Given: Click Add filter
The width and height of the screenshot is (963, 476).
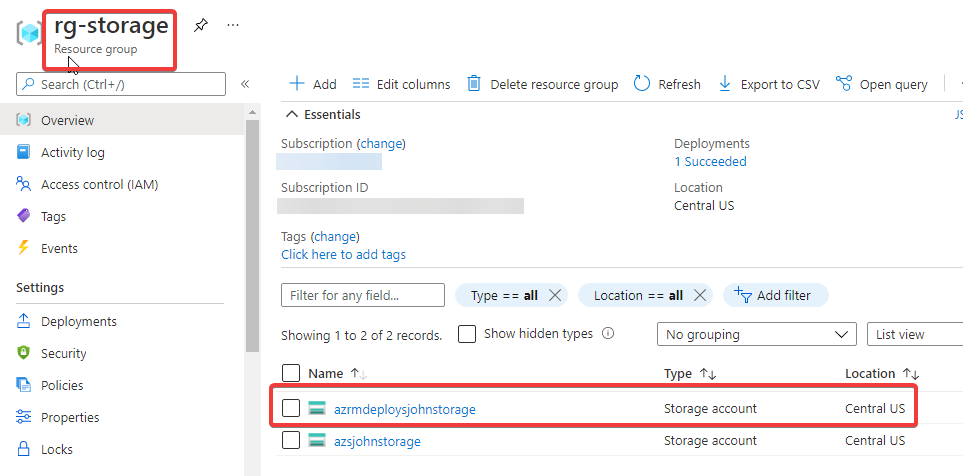Looking at the screenshot, I should [x=776, y=295].
